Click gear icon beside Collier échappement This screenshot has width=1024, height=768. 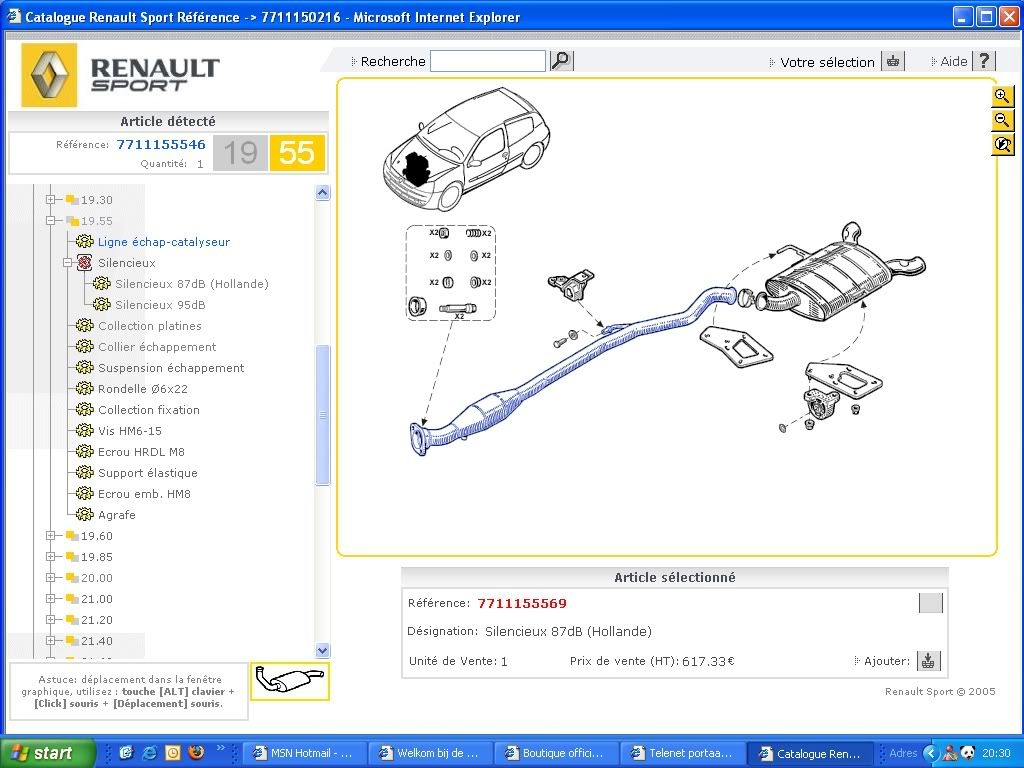point(84,346)
